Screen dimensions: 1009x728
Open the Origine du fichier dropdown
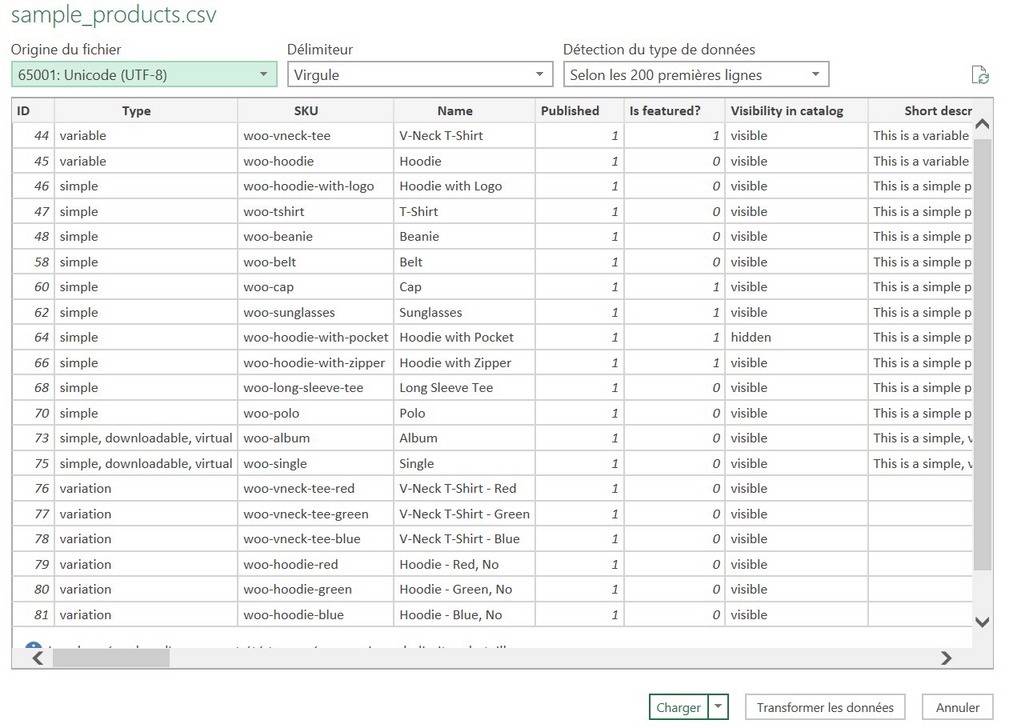coord(144,75)
